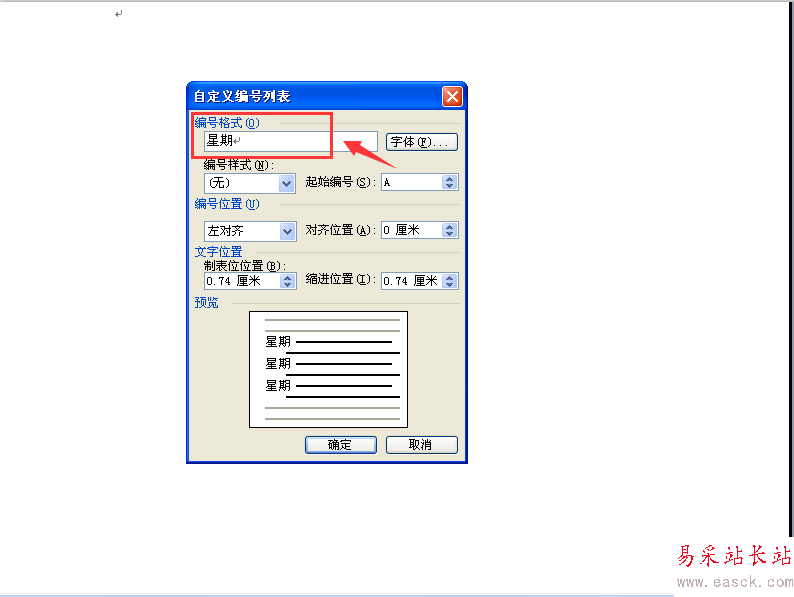
Task: Click the 编号位置(U) section label
Action: (227, 204)
